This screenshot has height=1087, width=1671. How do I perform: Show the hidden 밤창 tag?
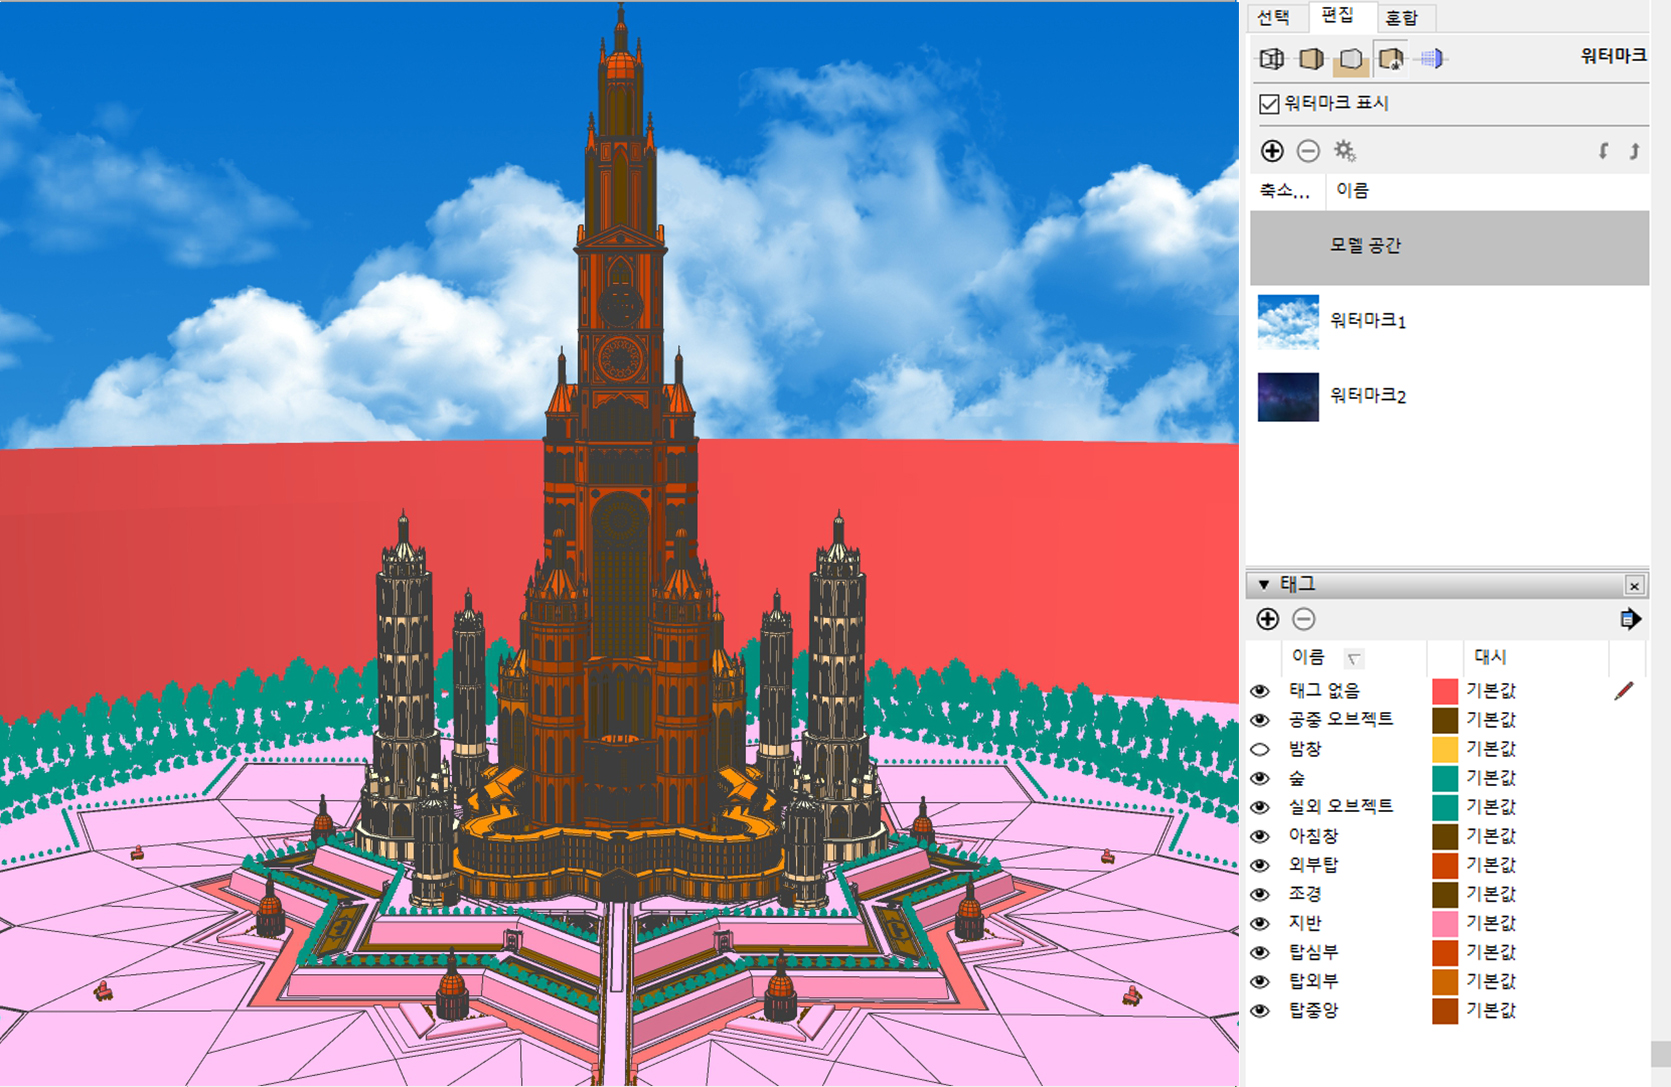tap(1260, 749)
